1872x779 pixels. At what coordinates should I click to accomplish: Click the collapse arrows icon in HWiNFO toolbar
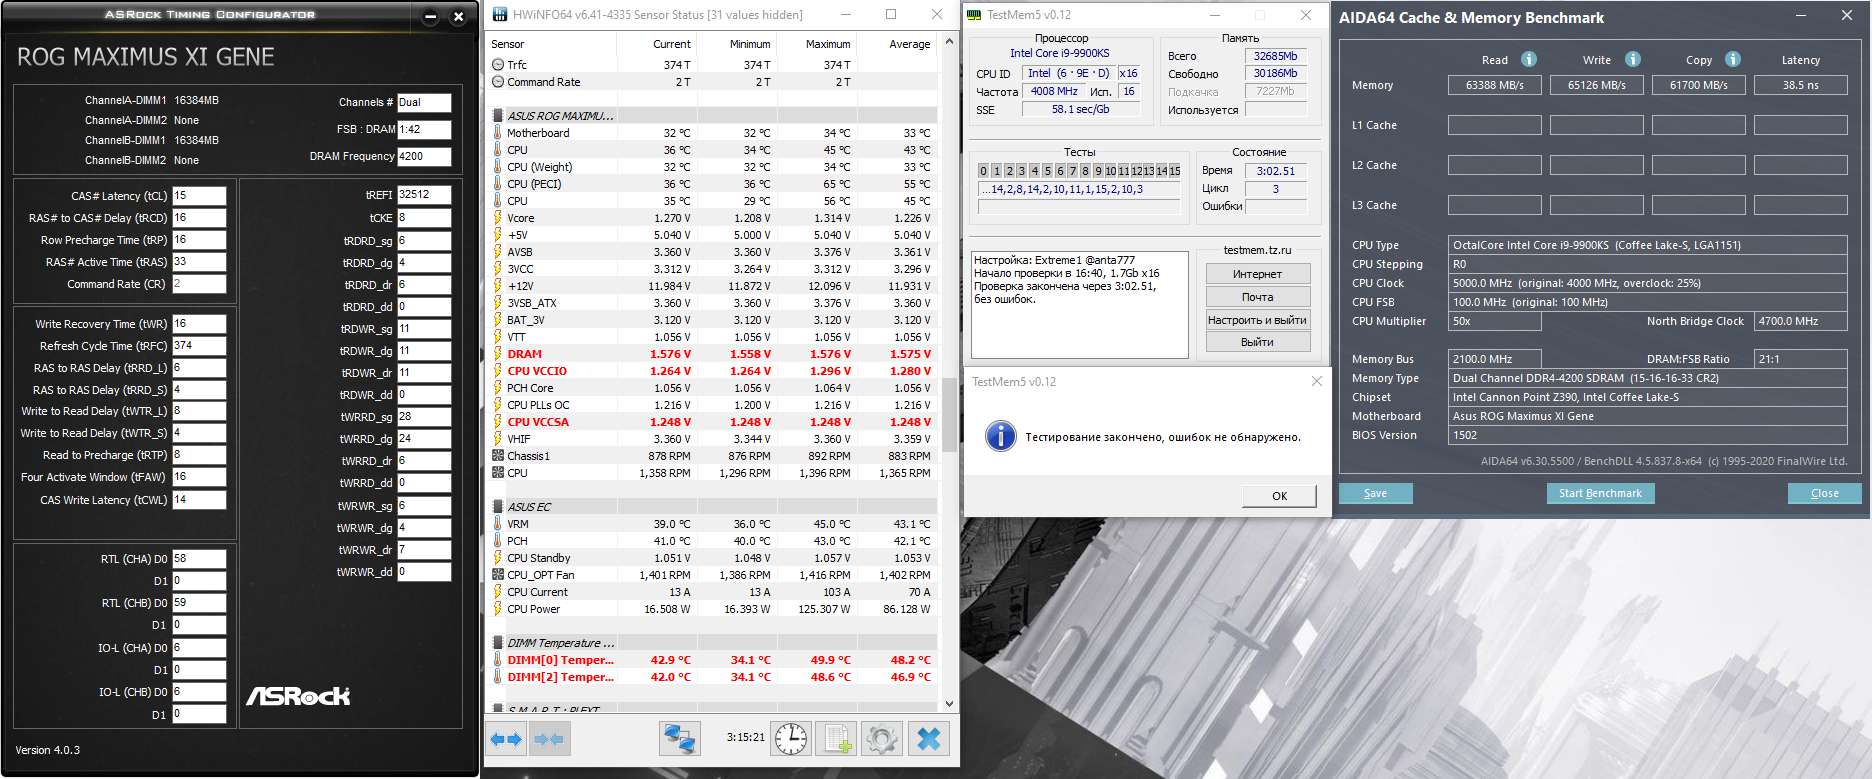[x=549, y=739]
